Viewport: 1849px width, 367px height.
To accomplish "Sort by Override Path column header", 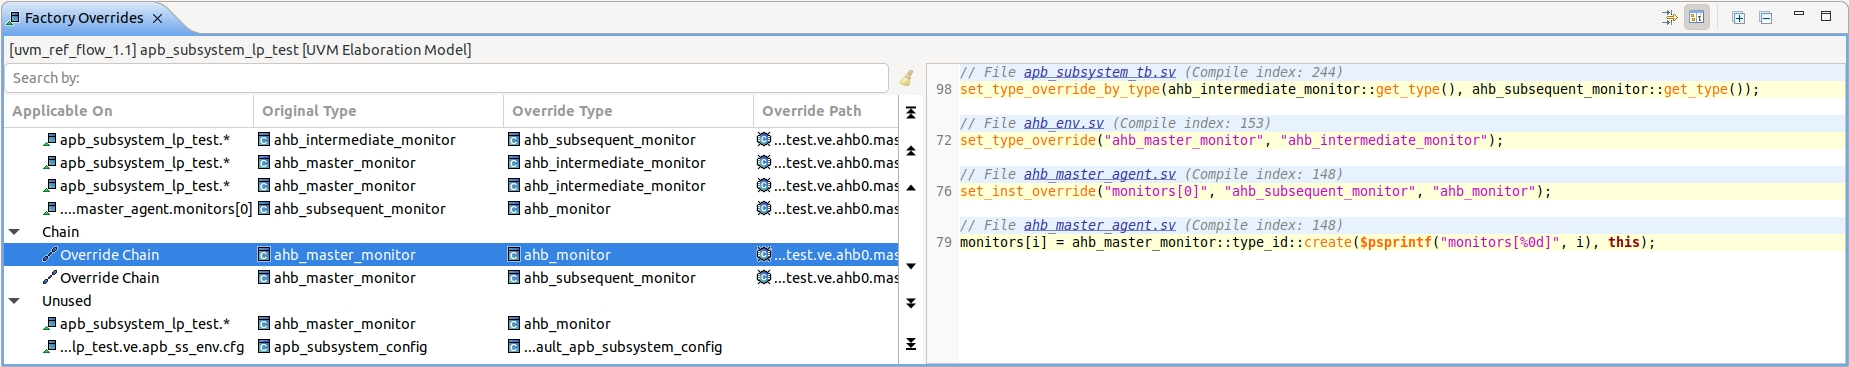I will [x=826, y=111].
